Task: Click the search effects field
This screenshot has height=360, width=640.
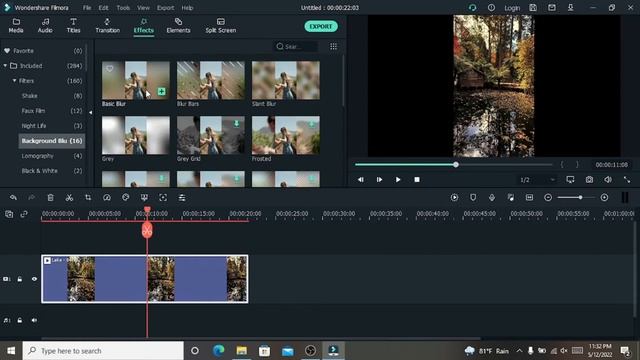Action: [296, 47]
